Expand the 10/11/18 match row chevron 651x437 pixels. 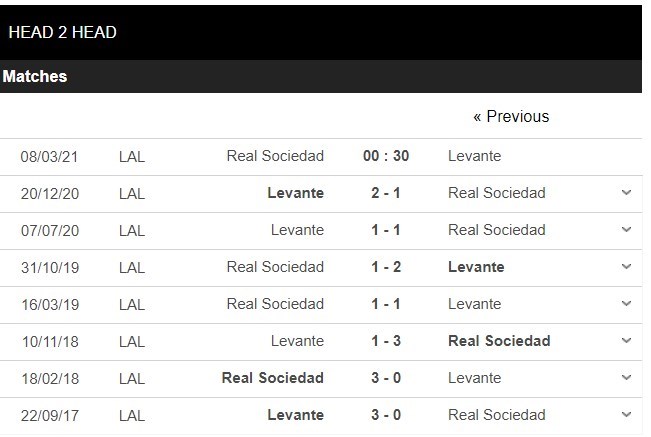pos(626,341)
